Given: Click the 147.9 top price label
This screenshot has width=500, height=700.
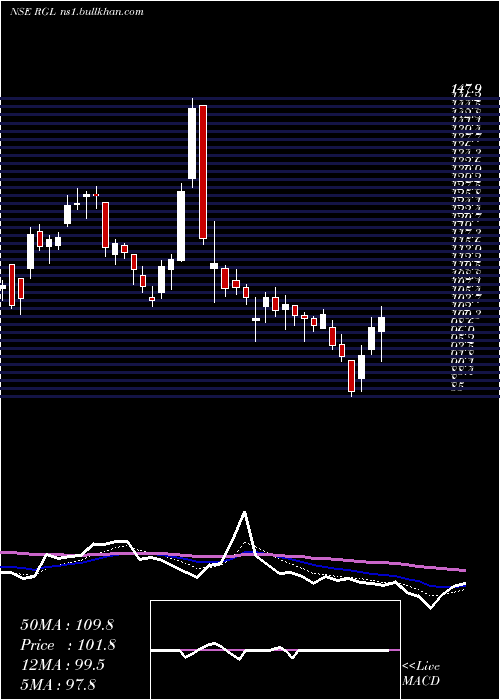Looking at the screenshot, I should pos(467,91).
